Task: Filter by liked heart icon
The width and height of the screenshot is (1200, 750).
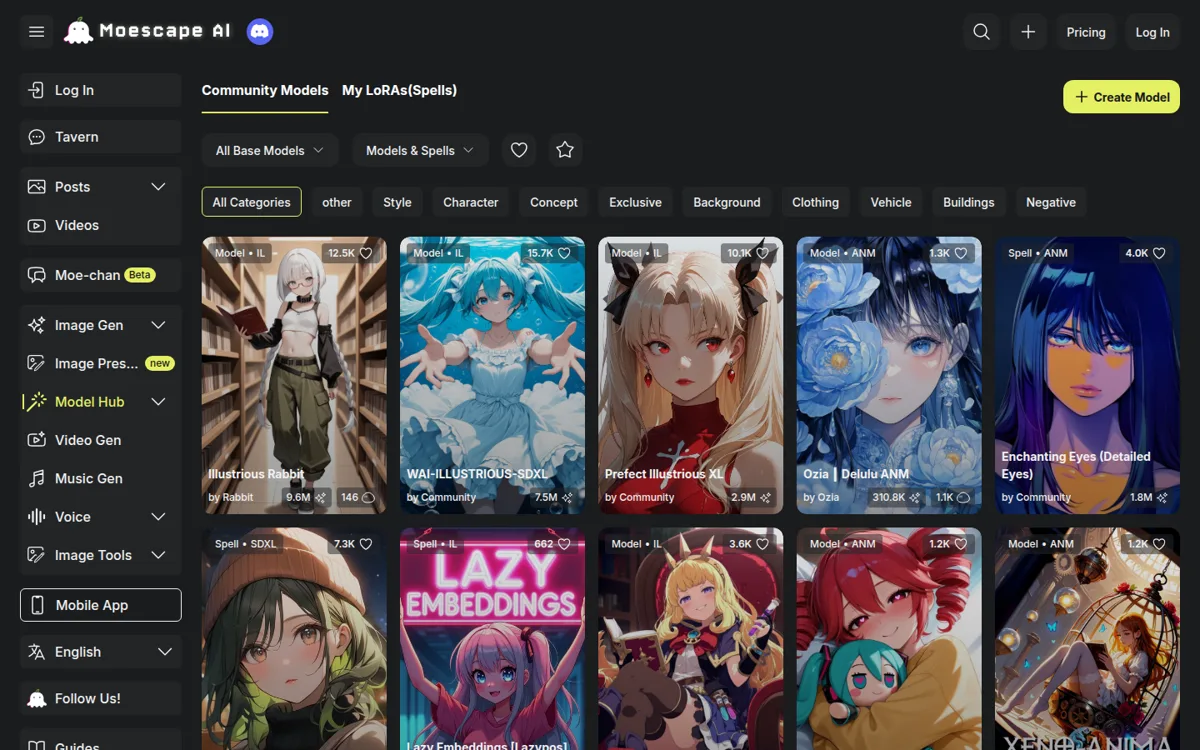Action: click(x=519, y=150)
